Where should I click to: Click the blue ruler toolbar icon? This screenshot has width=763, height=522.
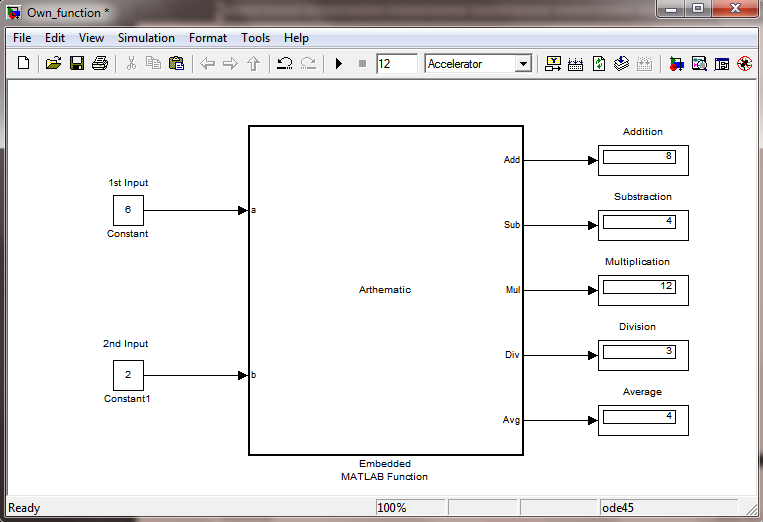tap(576, 64)
